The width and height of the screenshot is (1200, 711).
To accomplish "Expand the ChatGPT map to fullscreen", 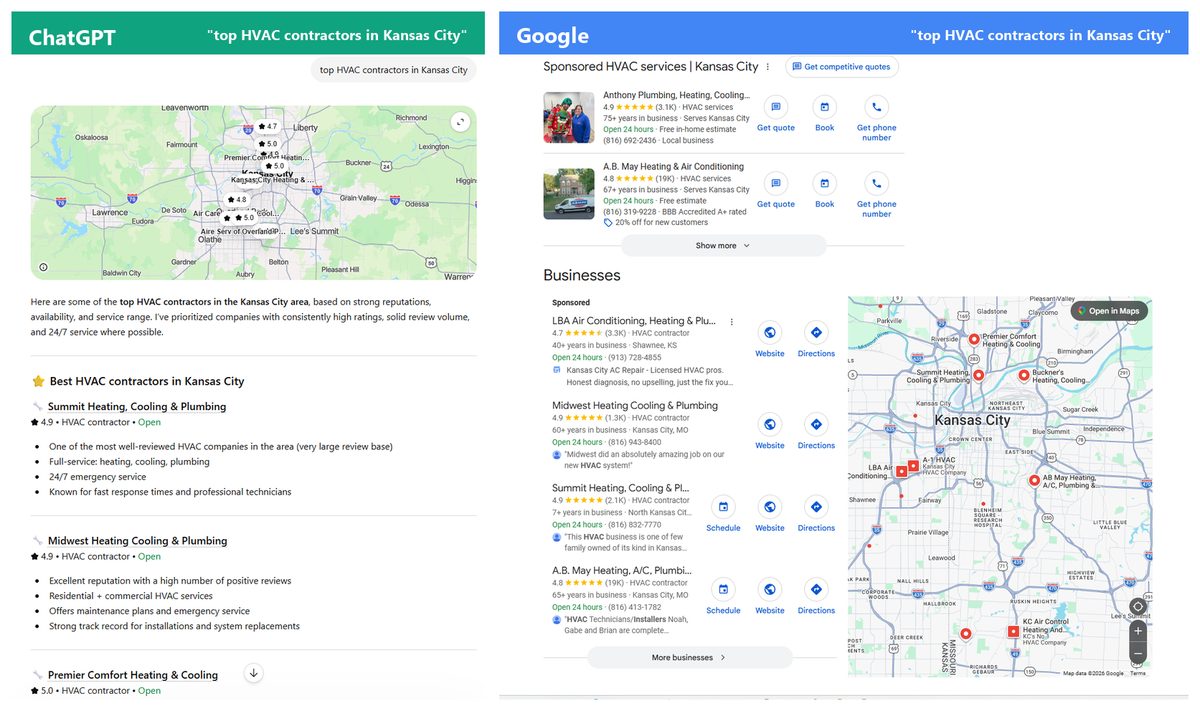I will pos(459,122).
